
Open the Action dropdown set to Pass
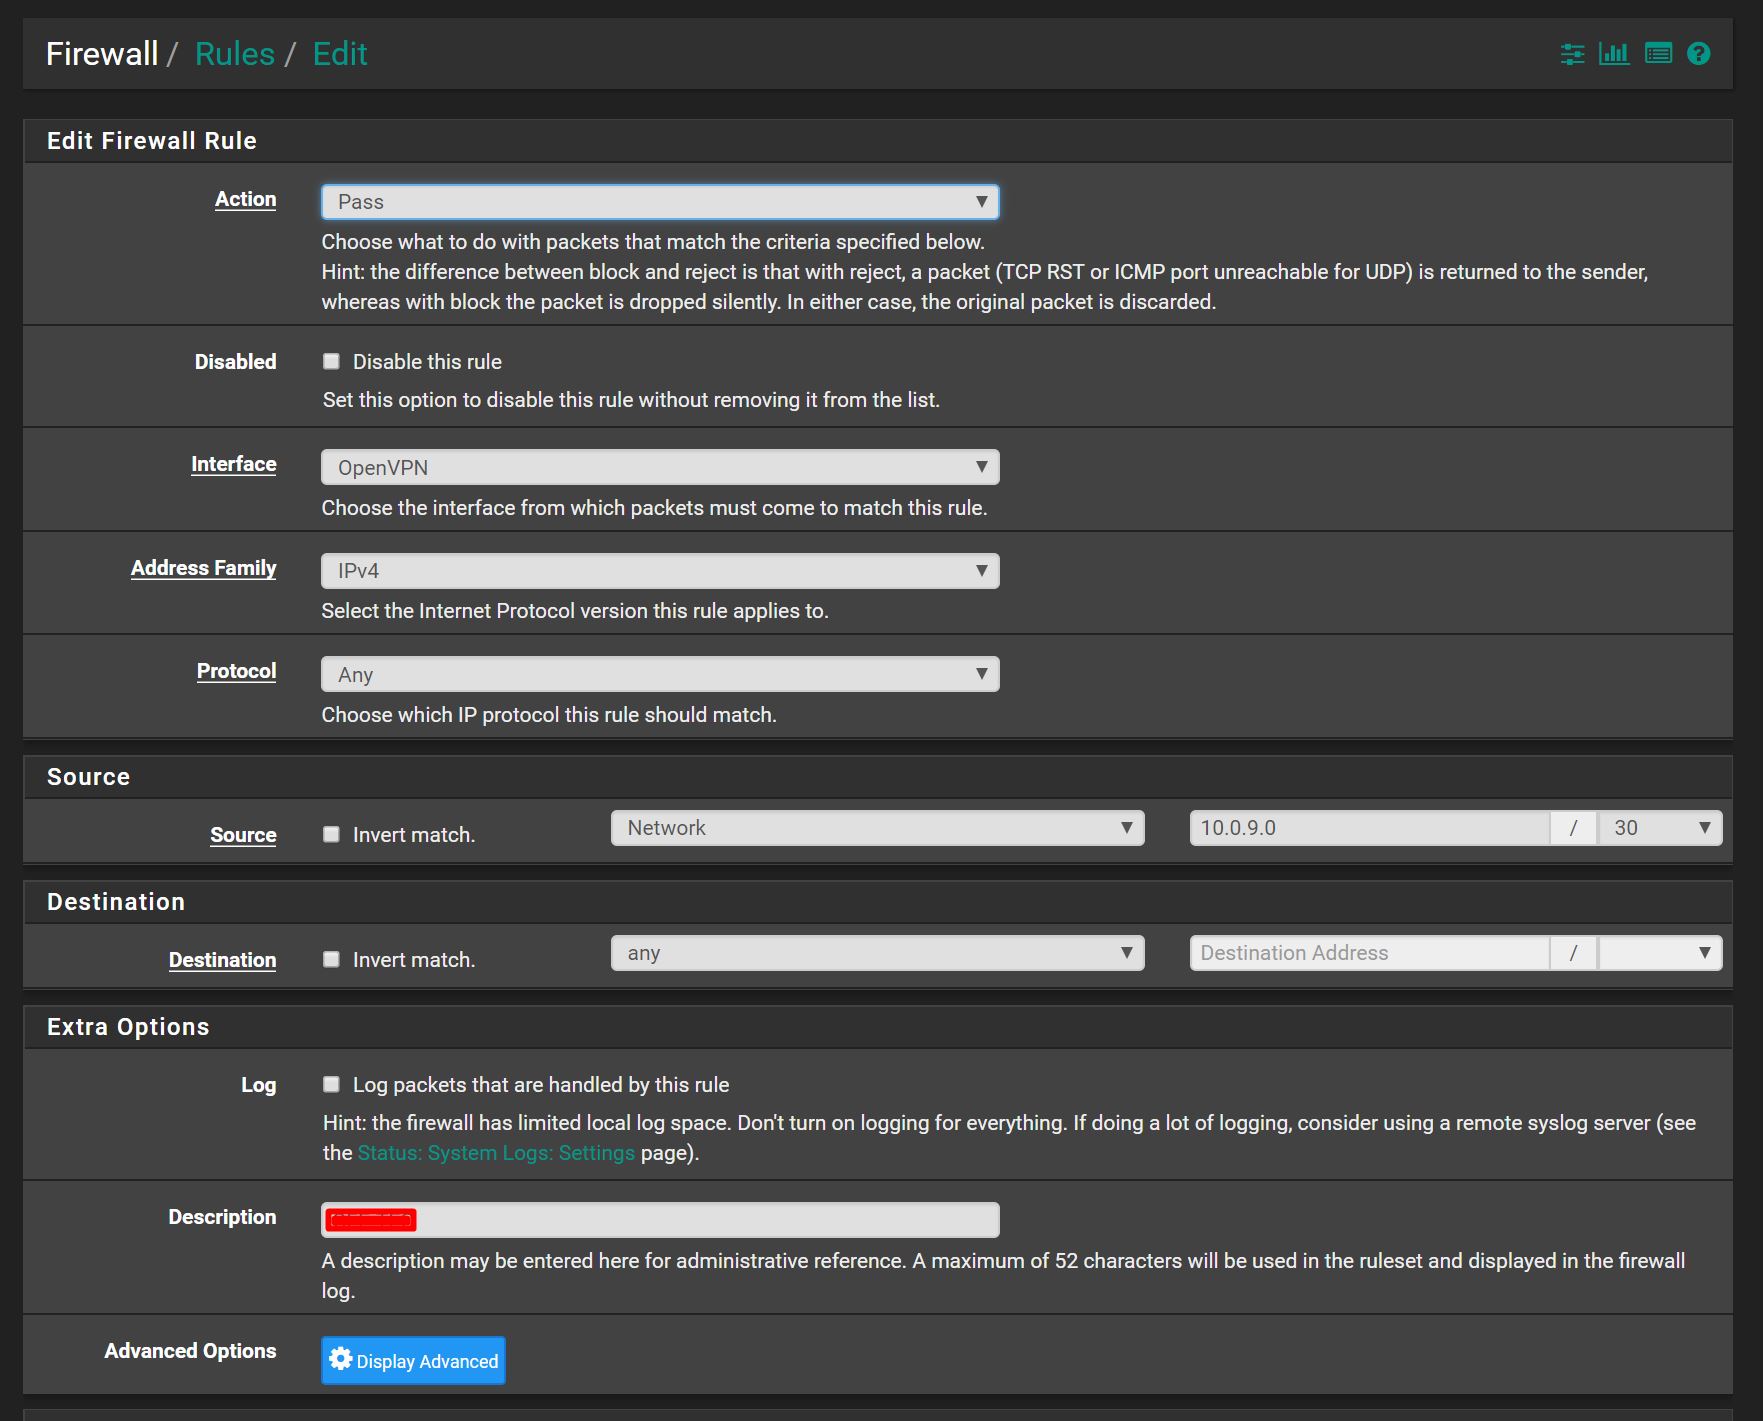pyautogui.click(x=660, y=202)
